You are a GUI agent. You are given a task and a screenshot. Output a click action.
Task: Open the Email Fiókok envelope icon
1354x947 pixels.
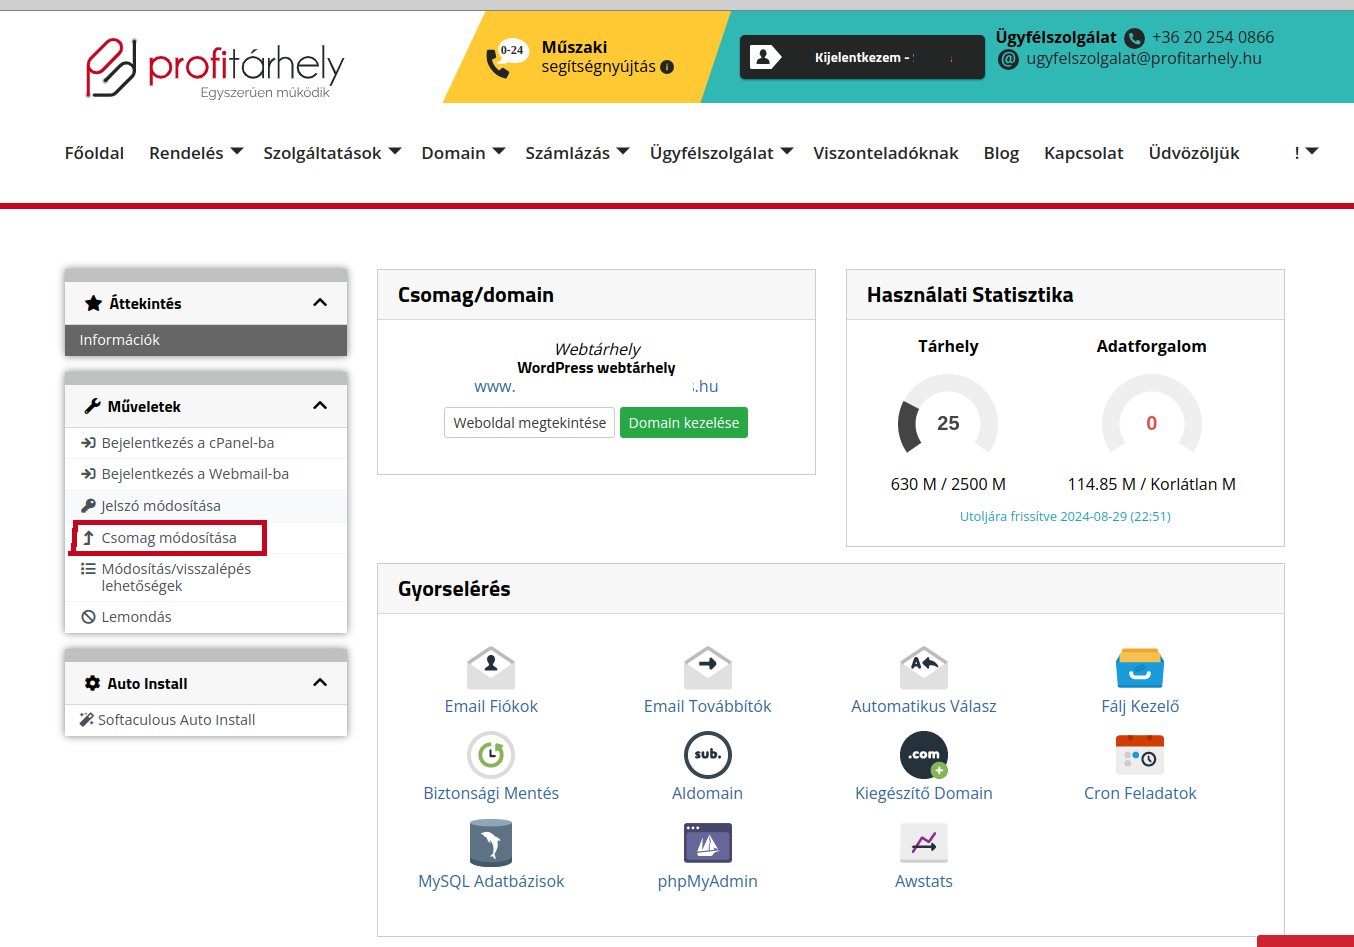pyautogui.click(x=491, y=667)
